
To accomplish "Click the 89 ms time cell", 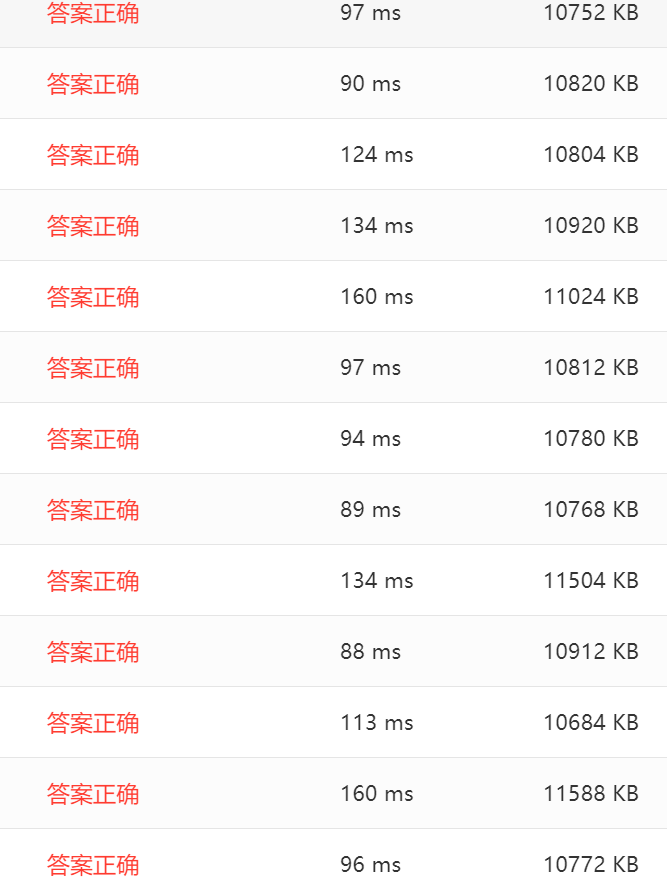I will [x=370, y=510].
